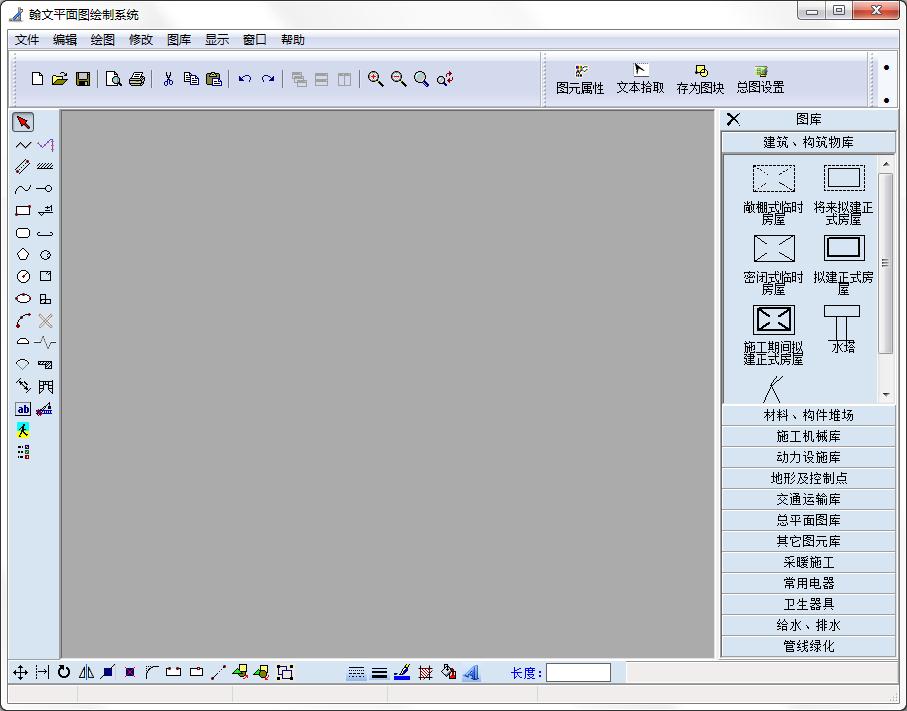The image size is (907, 711).
Task: Close the 图库 panel with X
Action: click(x=733, y=119)
